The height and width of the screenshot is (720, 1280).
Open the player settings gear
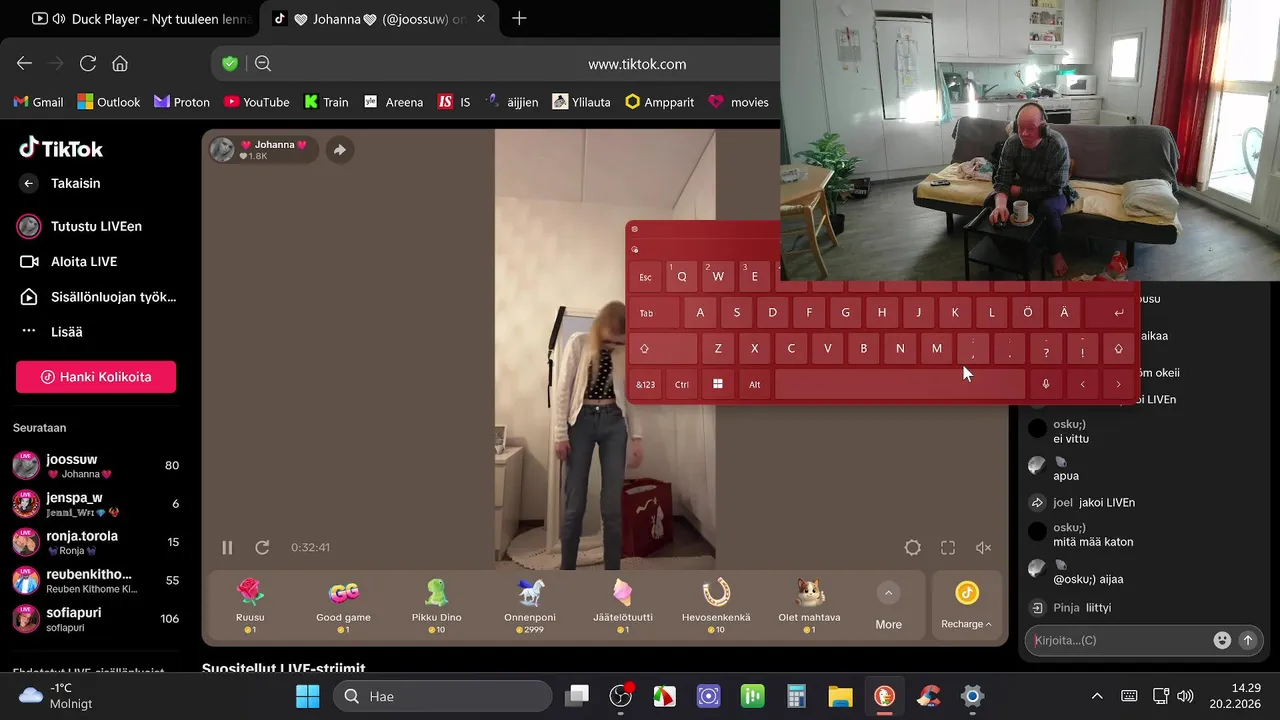(912, 548)
